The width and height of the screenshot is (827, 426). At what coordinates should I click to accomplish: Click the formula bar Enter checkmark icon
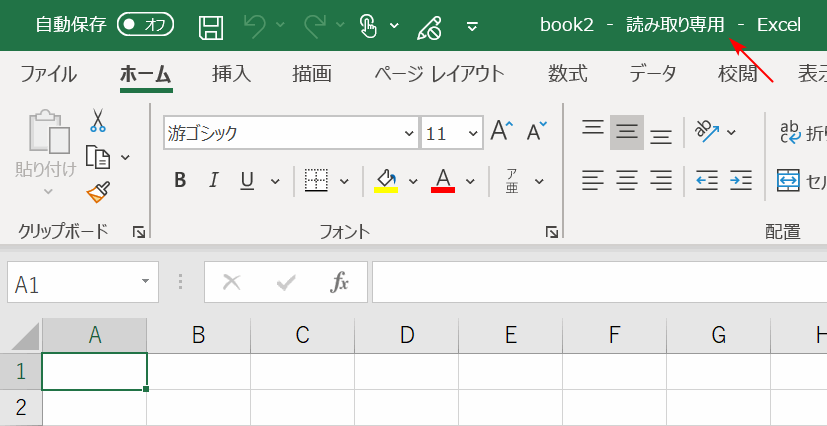pos(285,284)
